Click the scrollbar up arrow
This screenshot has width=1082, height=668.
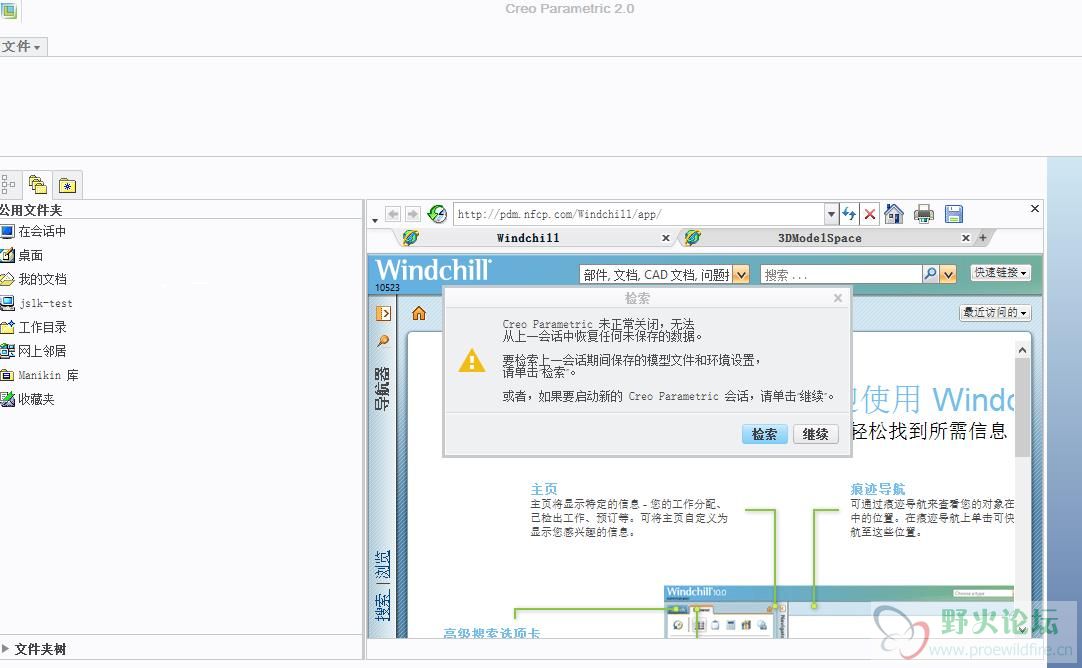[x=1022, y=350]
